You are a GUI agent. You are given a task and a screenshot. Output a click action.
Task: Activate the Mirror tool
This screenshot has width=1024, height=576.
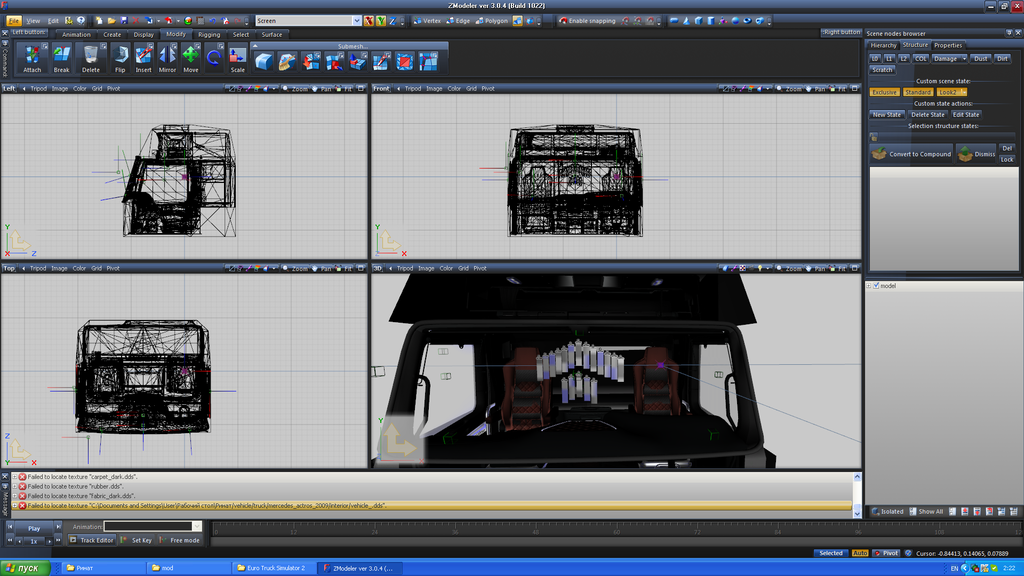pyautogui.click(x=167, y=56)
